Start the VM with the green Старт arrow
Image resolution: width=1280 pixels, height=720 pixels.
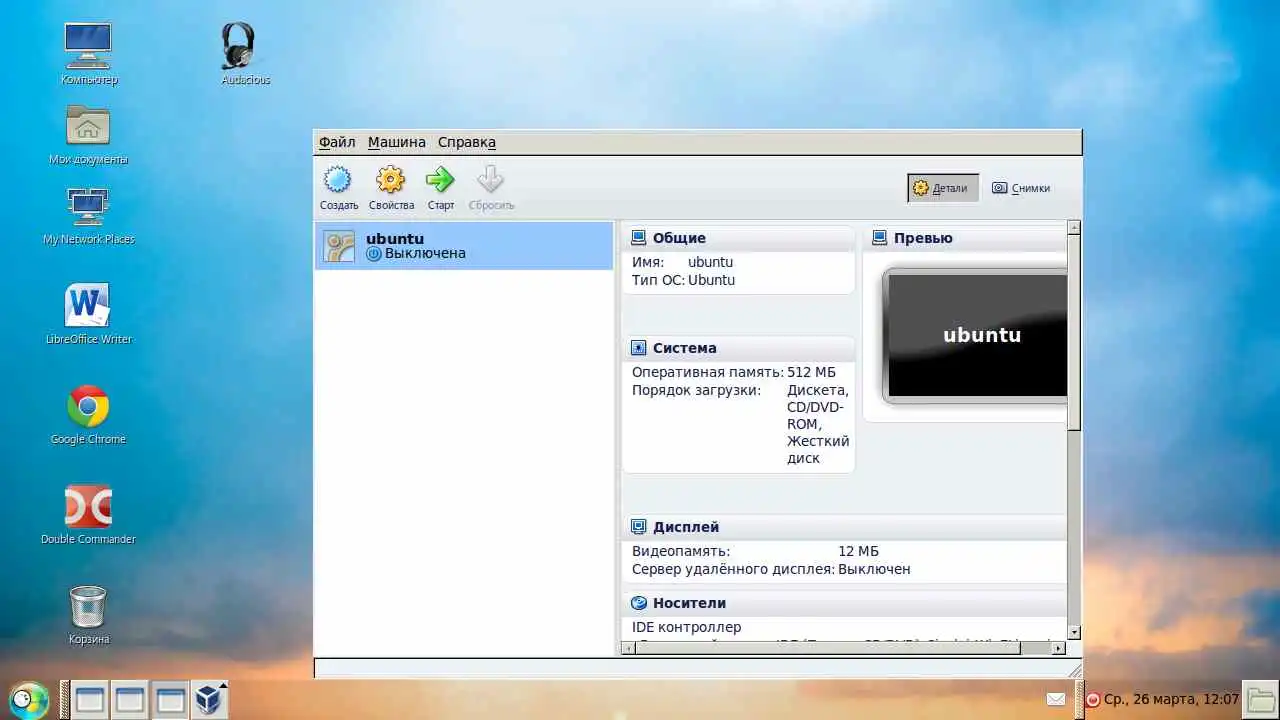[440, 180]
